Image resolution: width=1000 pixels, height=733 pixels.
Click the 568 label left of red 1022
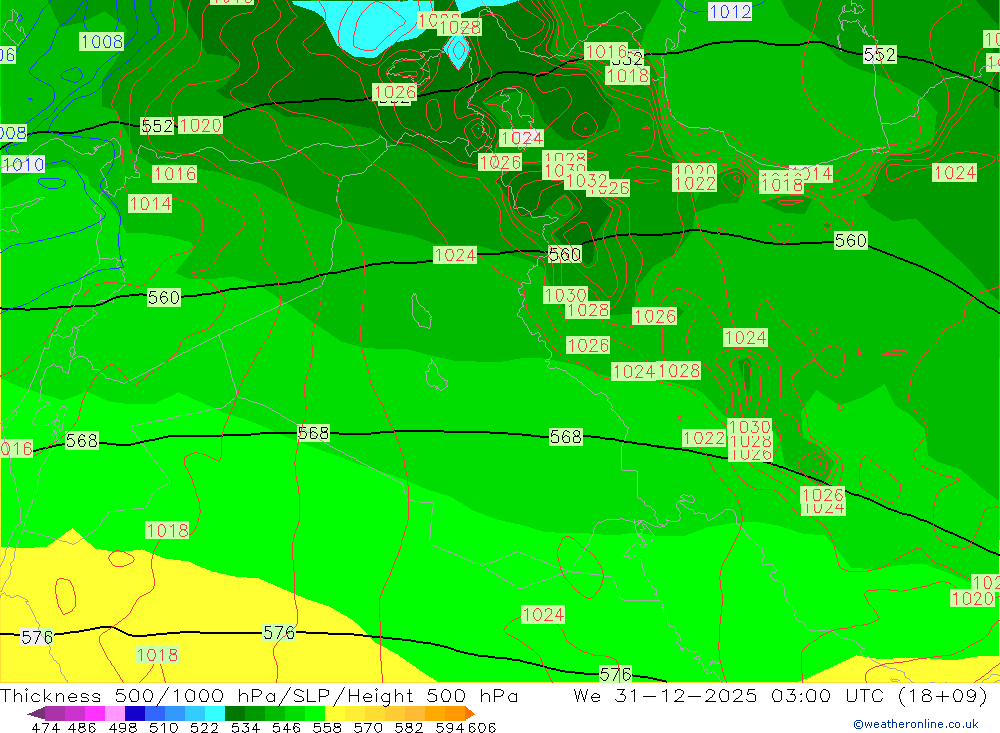point(566,437)
